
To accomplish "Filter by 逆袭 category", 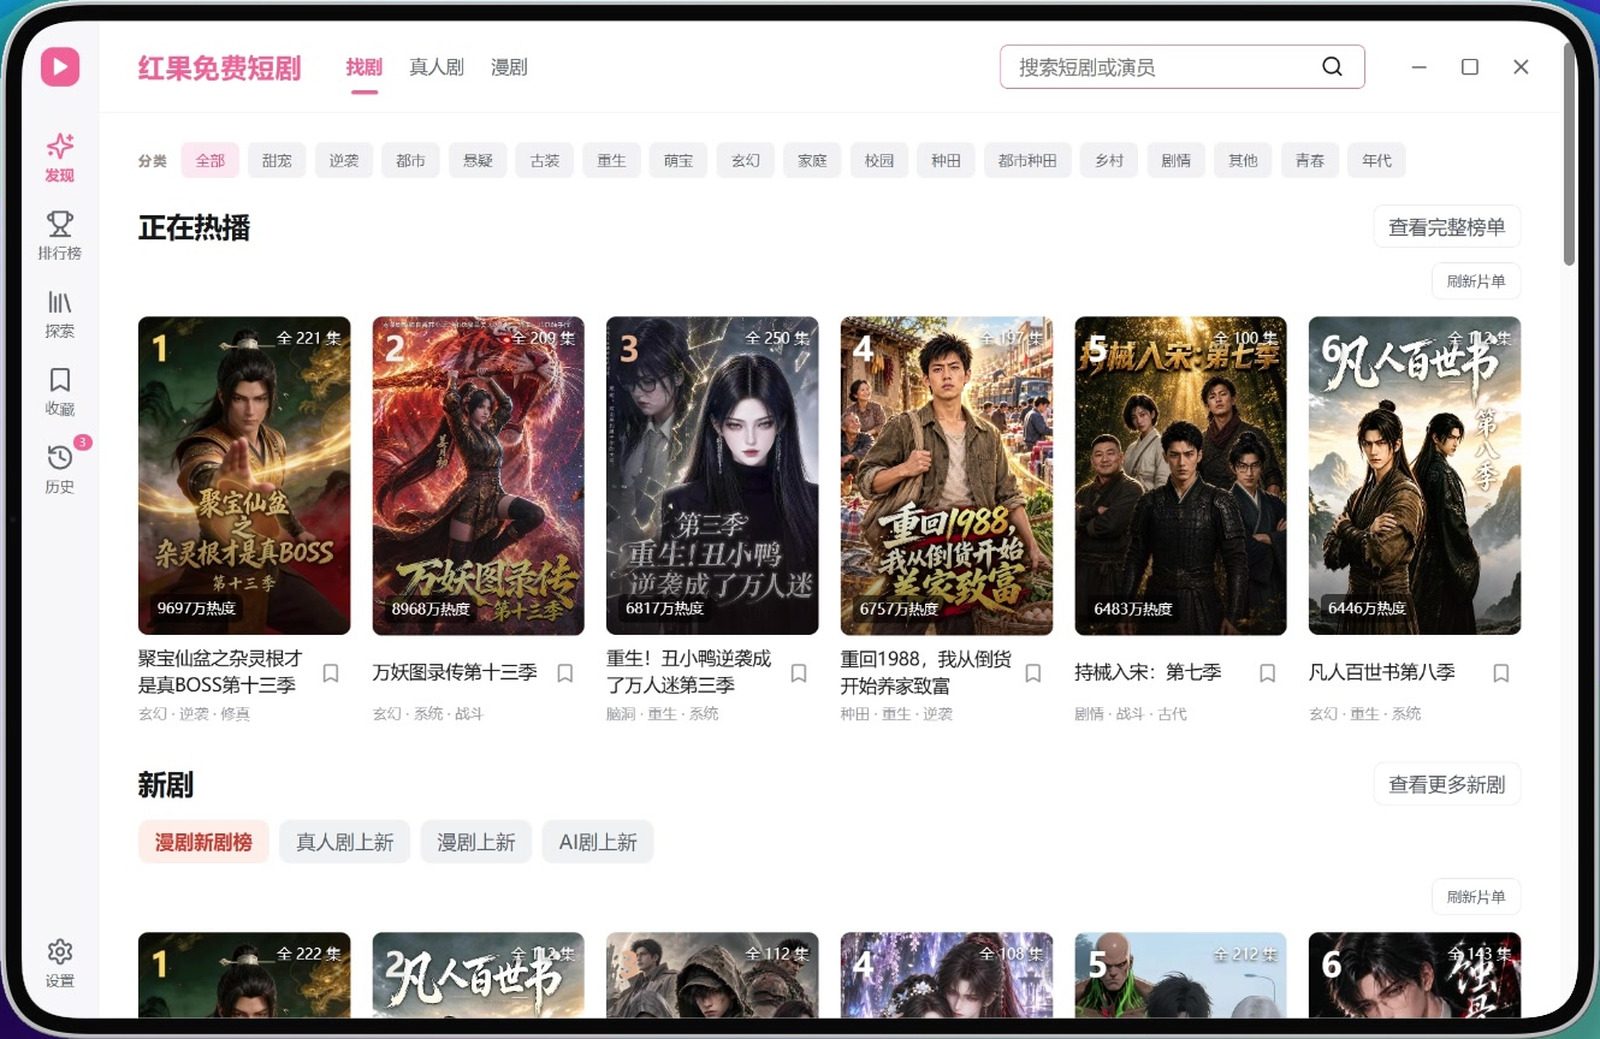I will coord(344,160).
